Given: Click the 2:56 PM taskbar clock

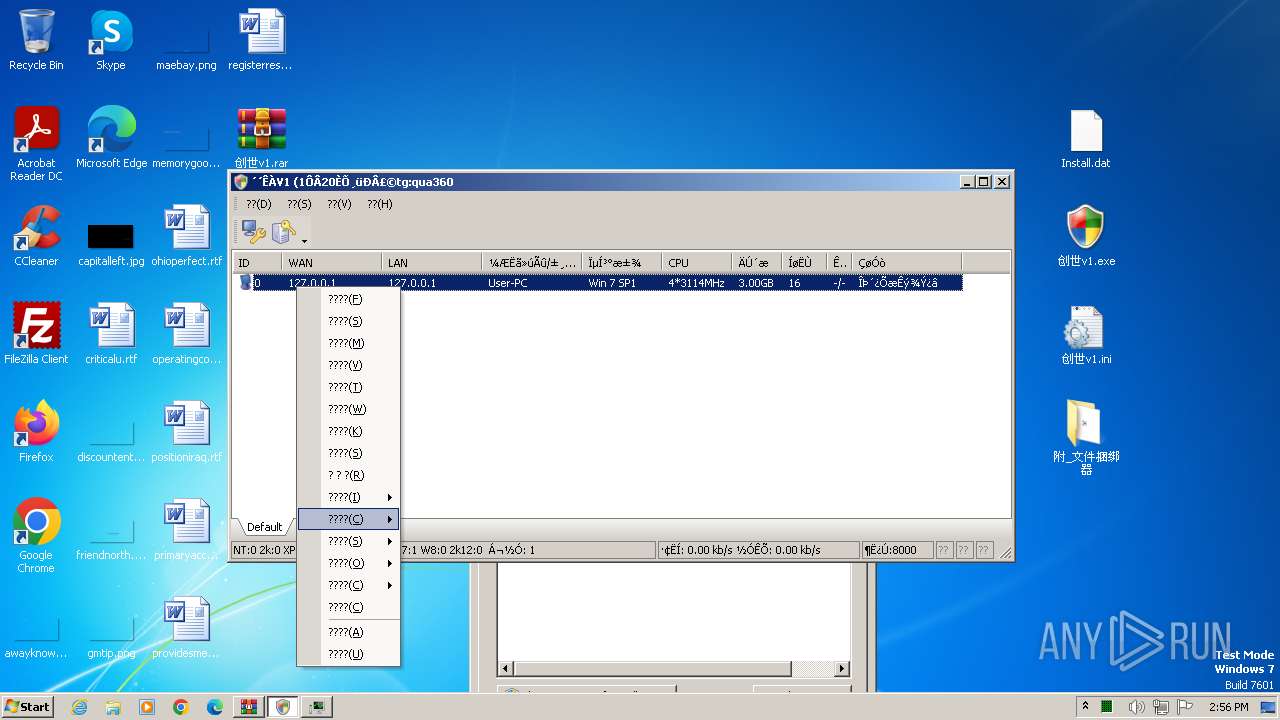Looking at the screenshot, I should click(x=1228, y=707).
